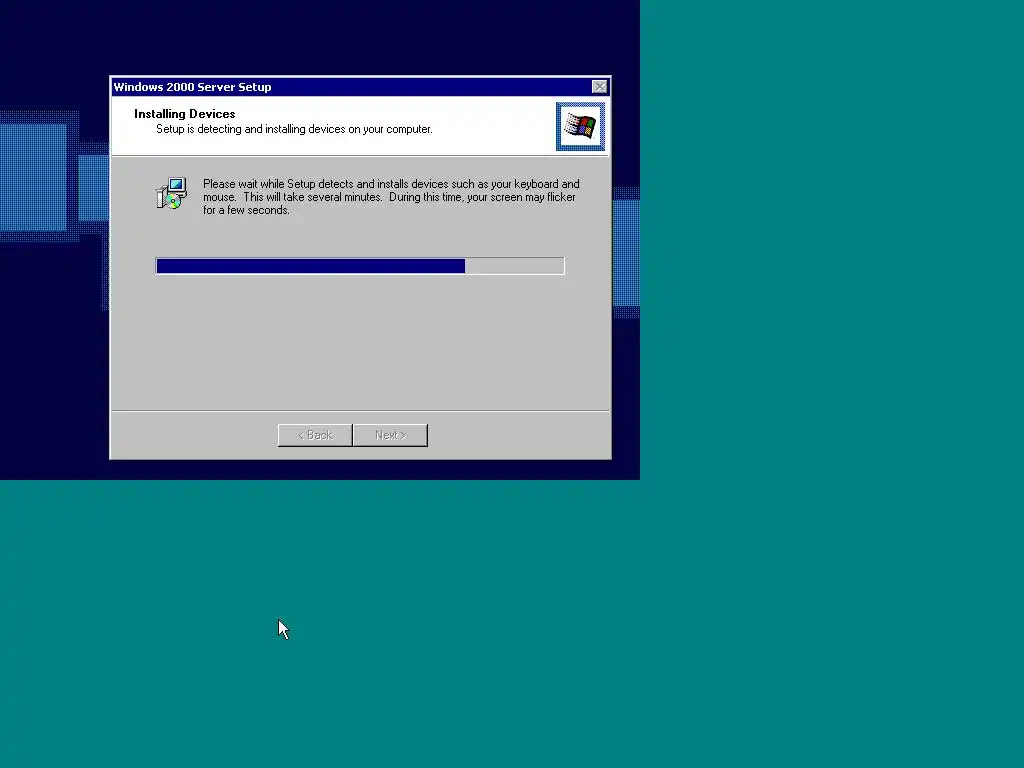Click the text 'Setup is detecting and installing devices'
1024x768 pixels.
250,129
